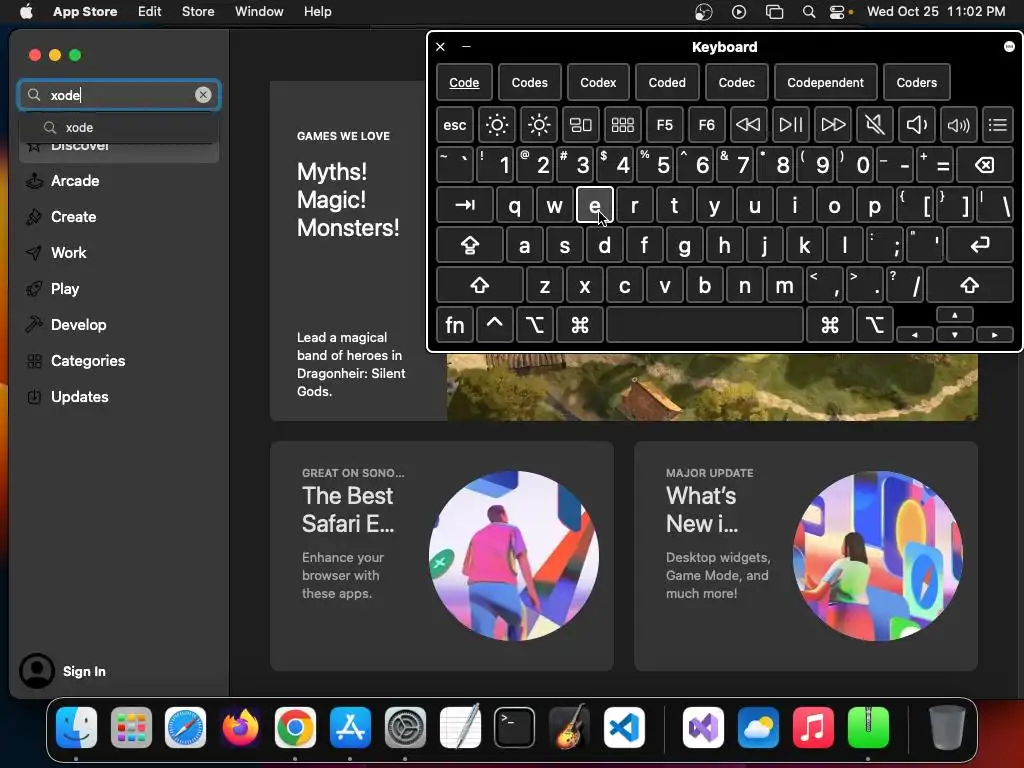Screen dimensions: 1024x768
Task: Toggle the control key
Action: (x=494, y=325)
